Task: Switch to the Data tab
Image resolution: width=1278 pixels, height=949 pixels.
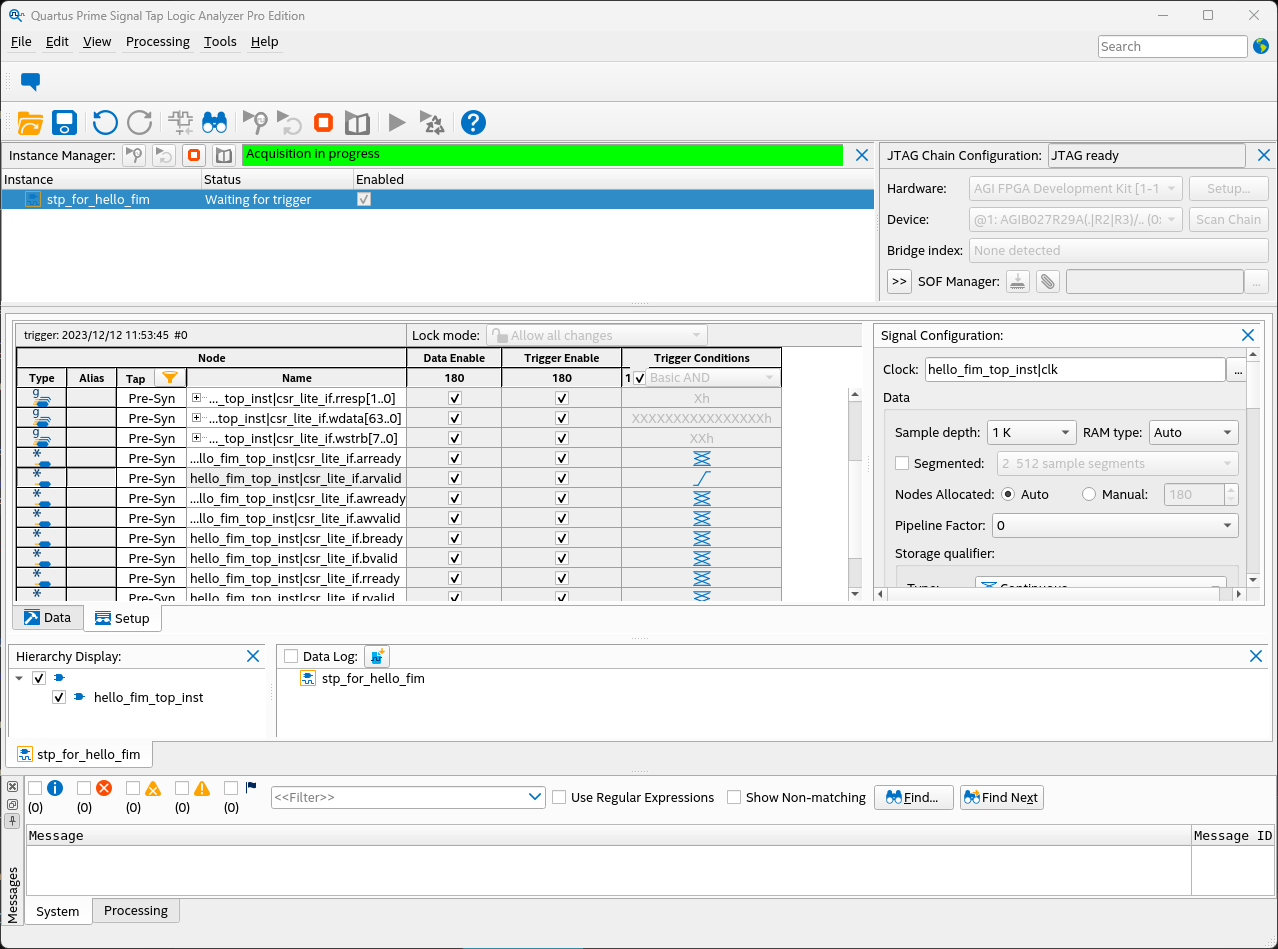Action: 47,618
